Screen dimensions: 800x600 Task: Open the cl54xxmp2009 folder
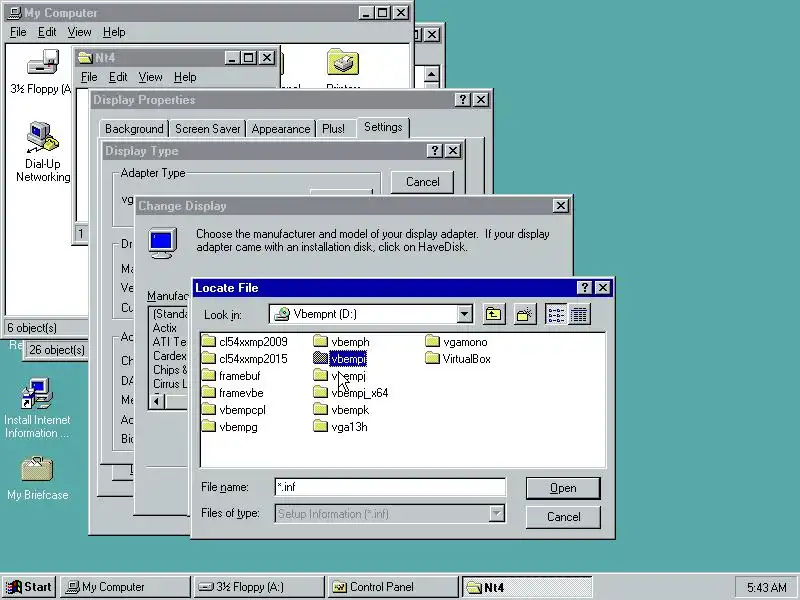244,342
